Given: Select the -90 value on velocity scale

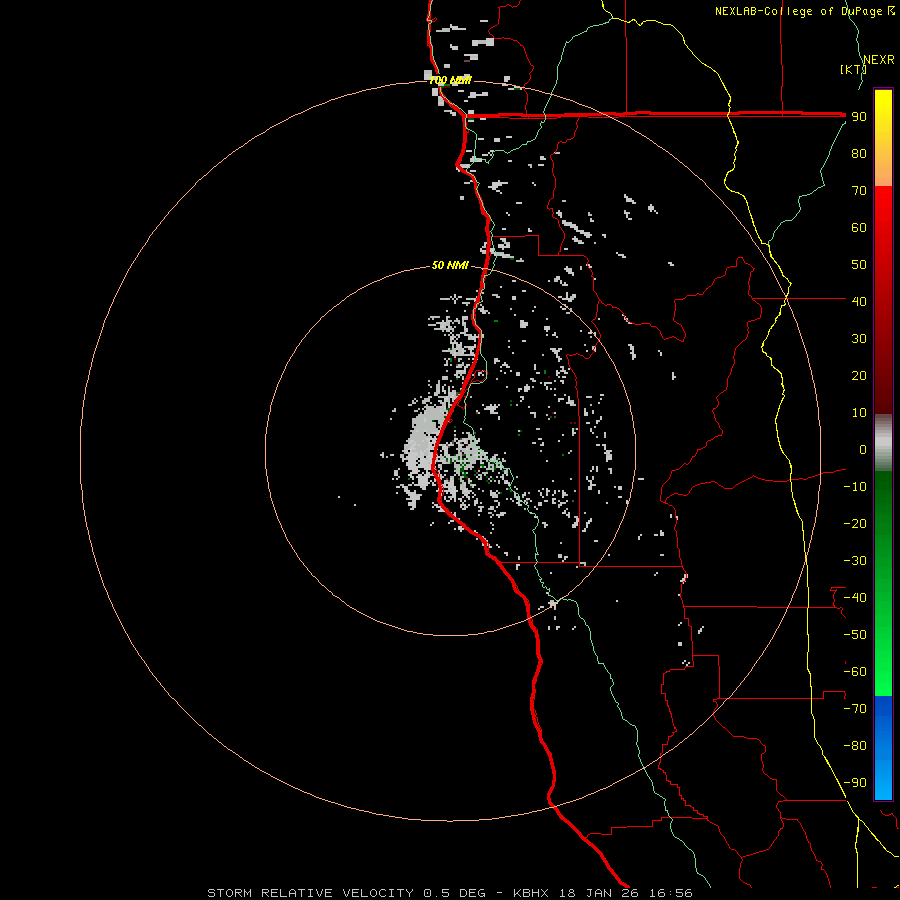Looking at the screenshot, I should coord(855,783).
